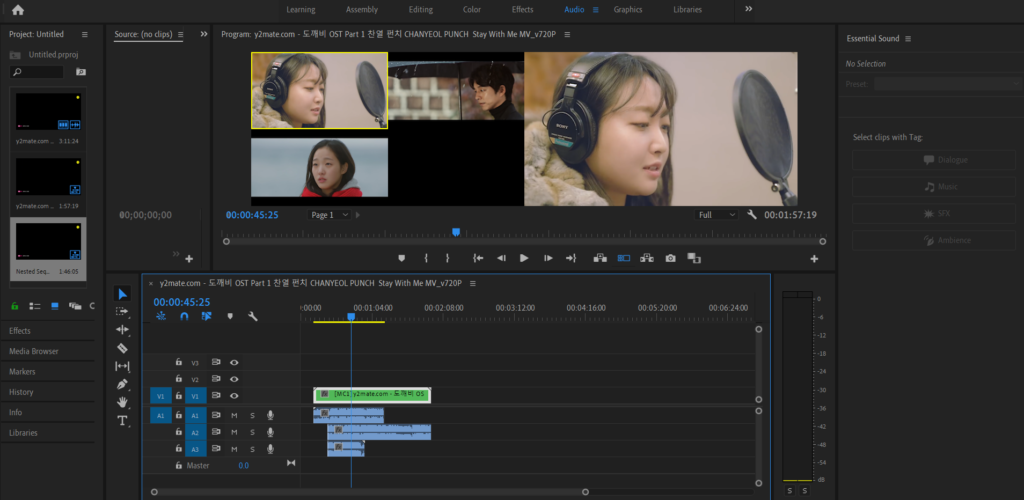Viewport: 1024px width, 500px height.
Task: Select the Pen tool
Action: coord(122,384)
